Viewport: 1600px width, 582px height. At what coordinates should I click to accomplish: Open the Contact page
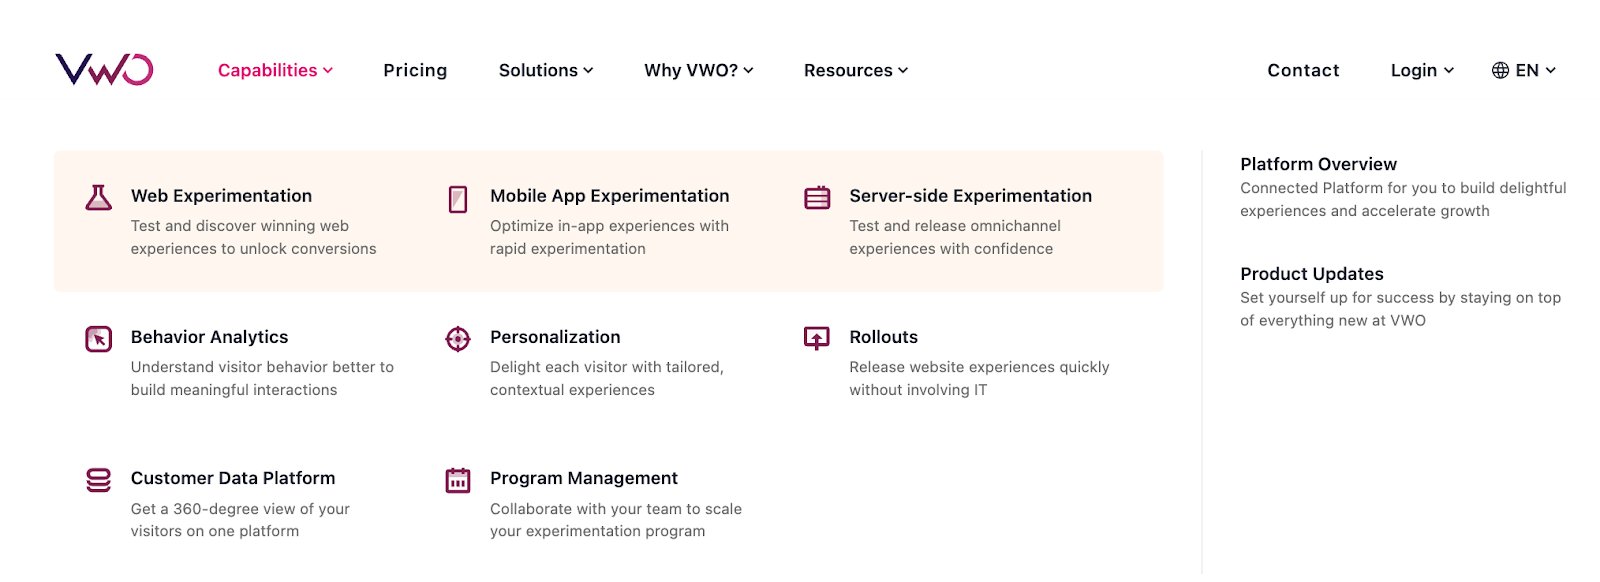tap(1303, 70)
